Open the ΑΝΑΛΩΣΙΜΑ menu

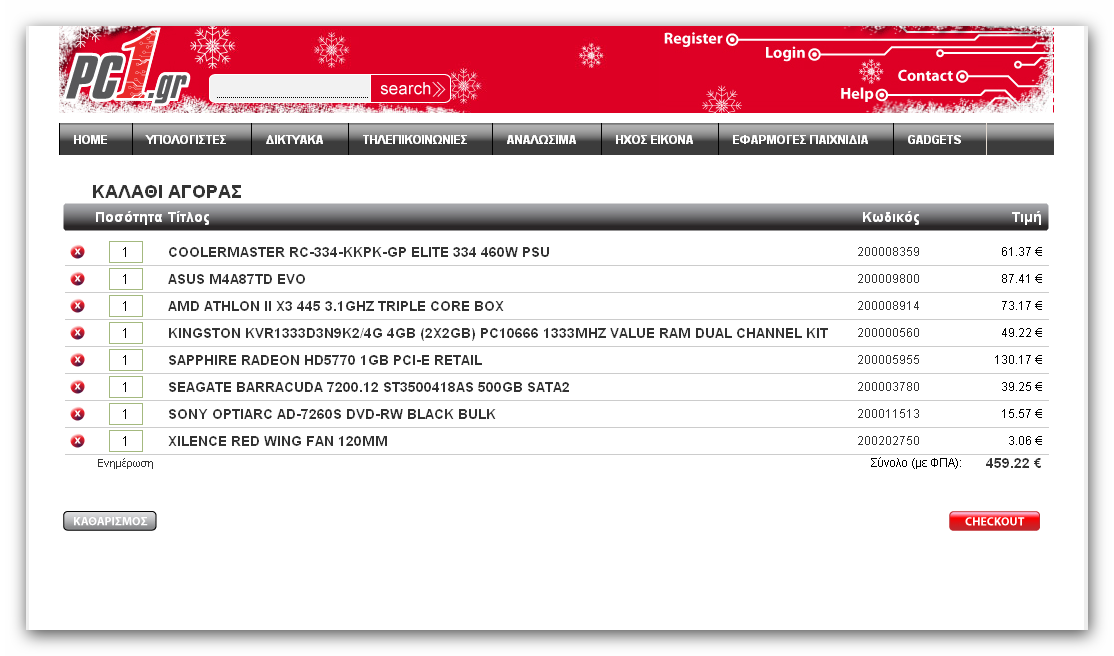[x=546, y=139]
